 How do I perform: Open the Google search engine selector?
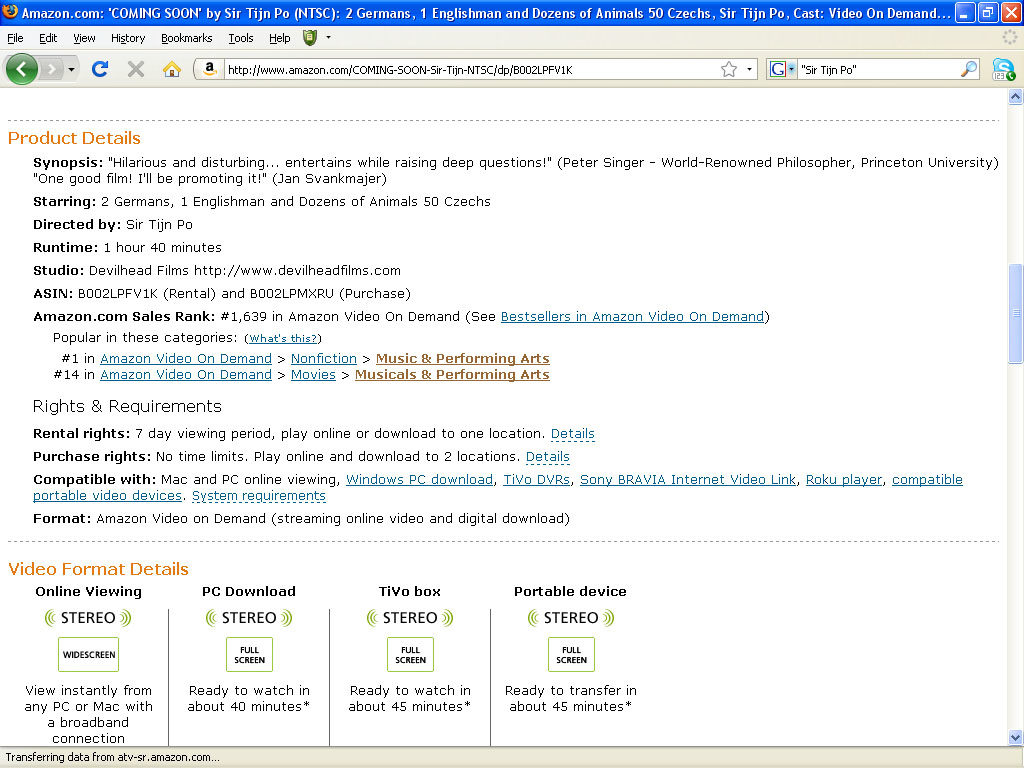point(782,69)
